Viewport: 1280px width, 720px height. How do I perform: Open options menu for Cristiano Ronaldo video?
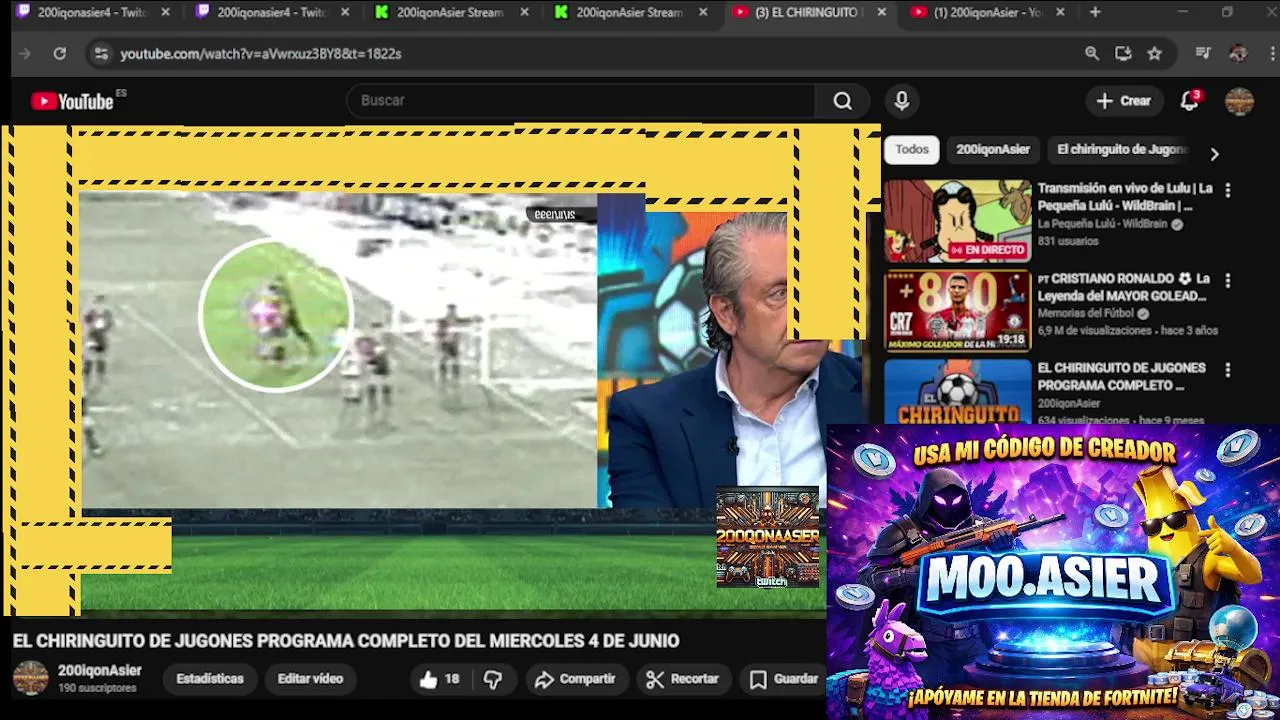(x=1228, y=280)
